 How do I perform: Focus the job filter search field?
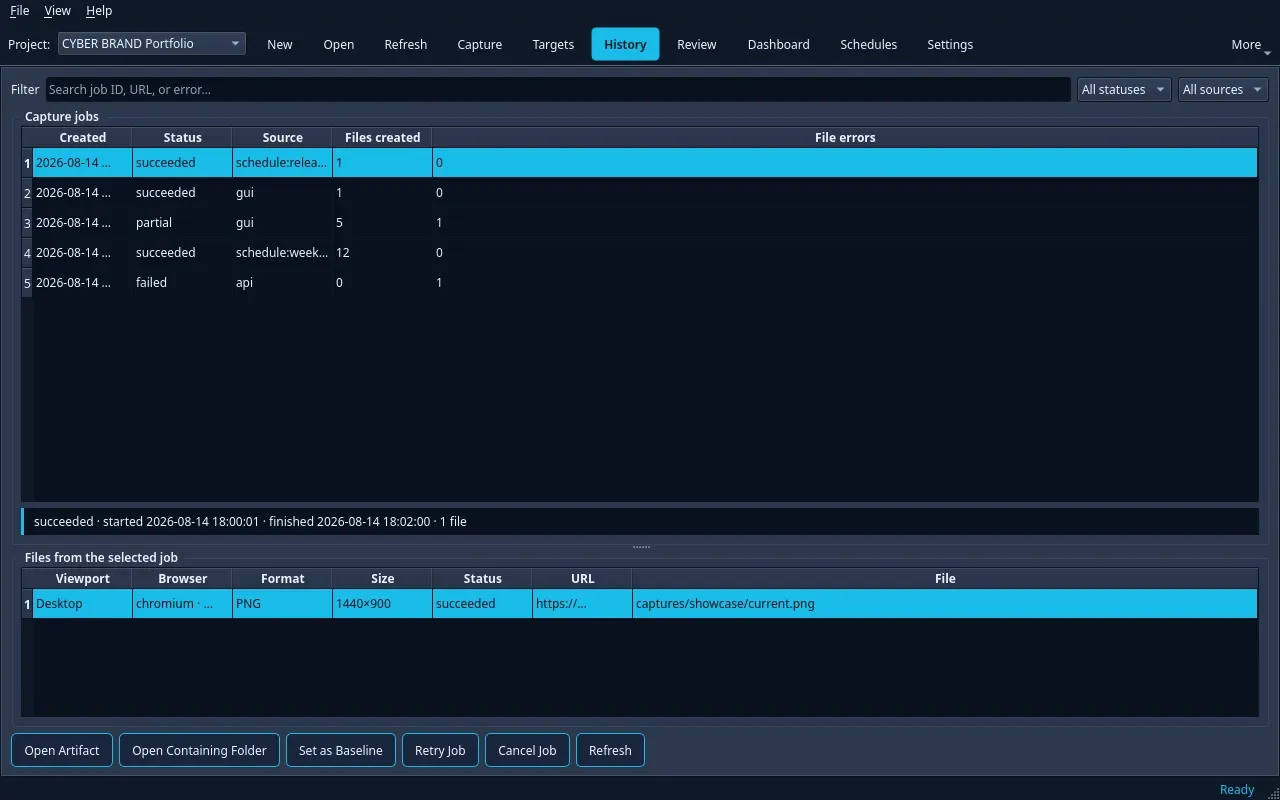(x=558, y=89)
